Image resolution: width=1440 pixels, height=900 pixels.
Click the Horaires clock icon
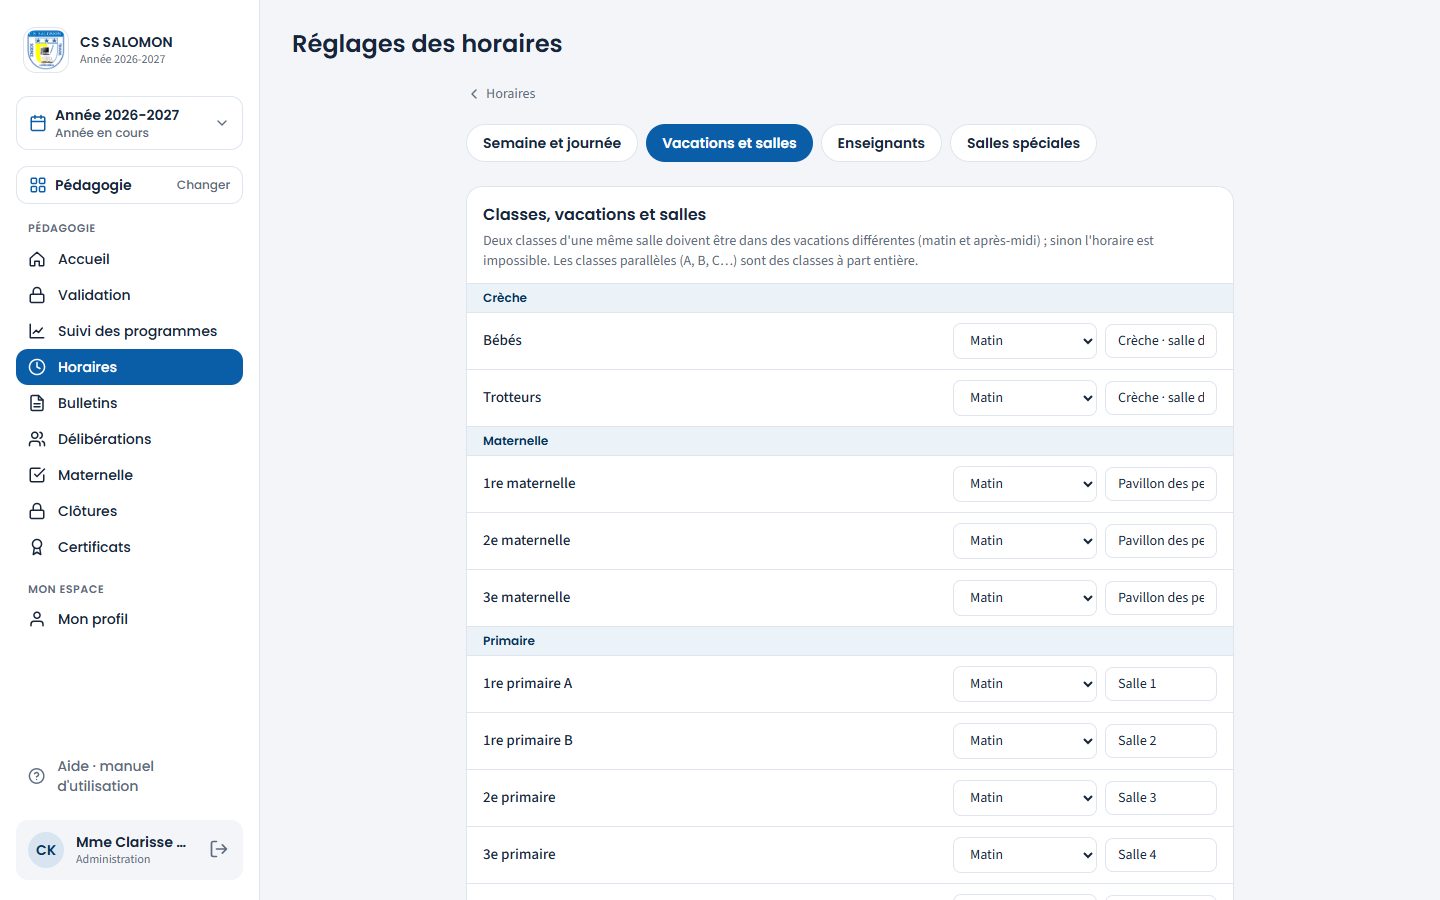(x=37, y=367)
